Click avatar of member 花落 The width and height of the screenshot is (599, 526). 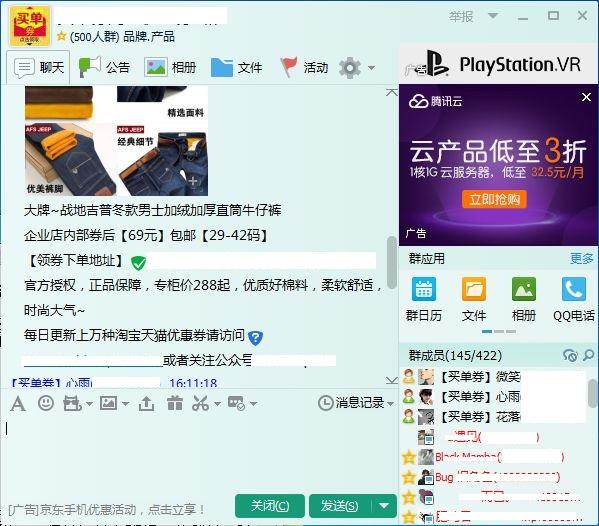click(x=426, y=417)
